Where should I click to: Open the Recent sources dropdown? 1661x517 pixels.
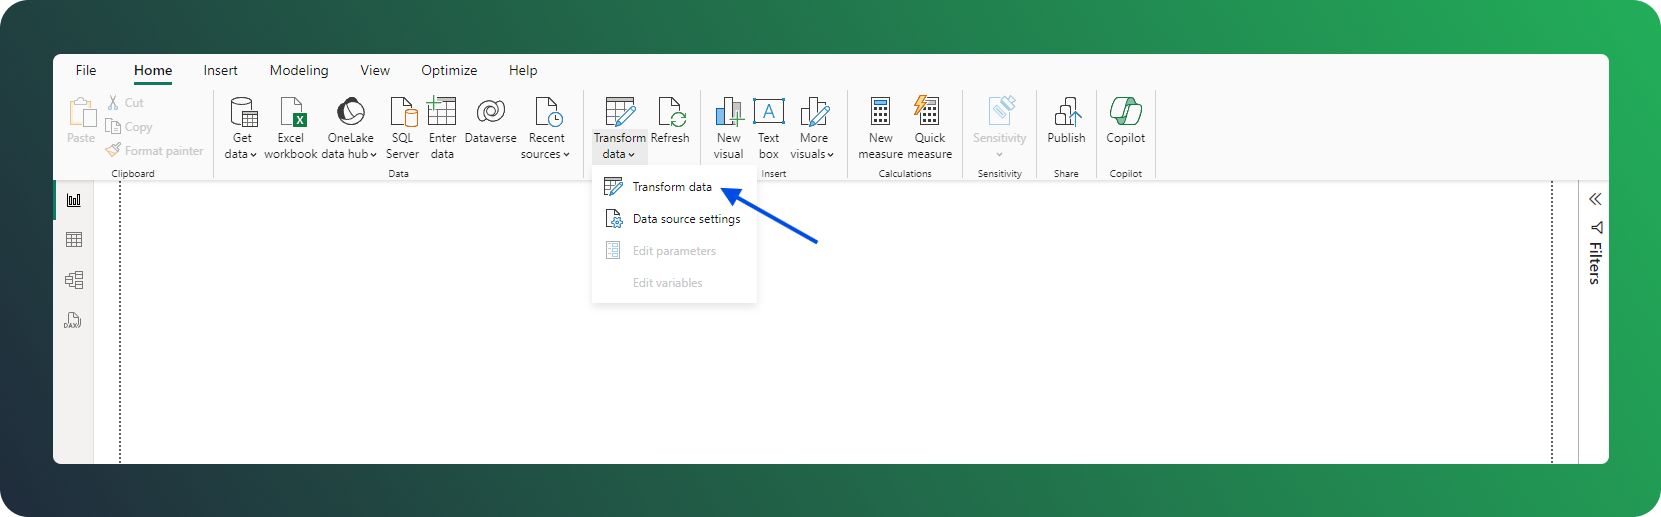pyautogui.click(x=546, y=154)
